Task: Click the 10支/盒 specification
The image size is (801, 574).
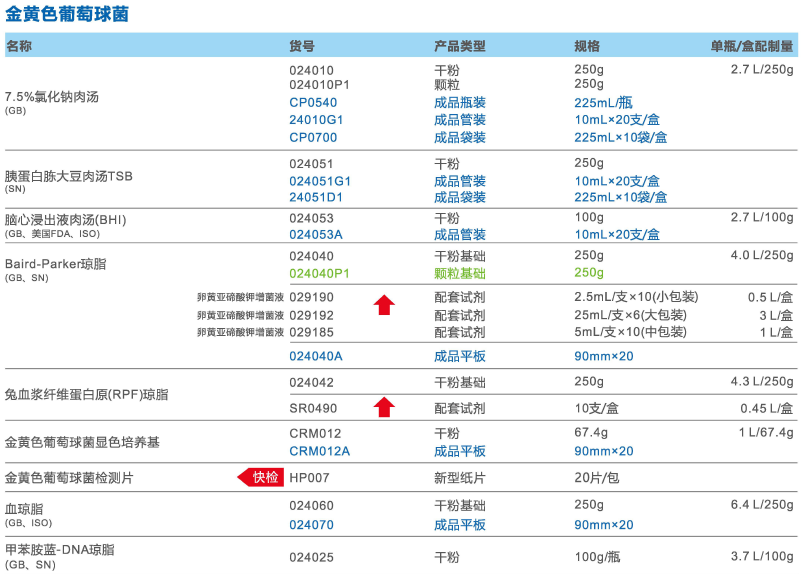Action: point(597,408)
